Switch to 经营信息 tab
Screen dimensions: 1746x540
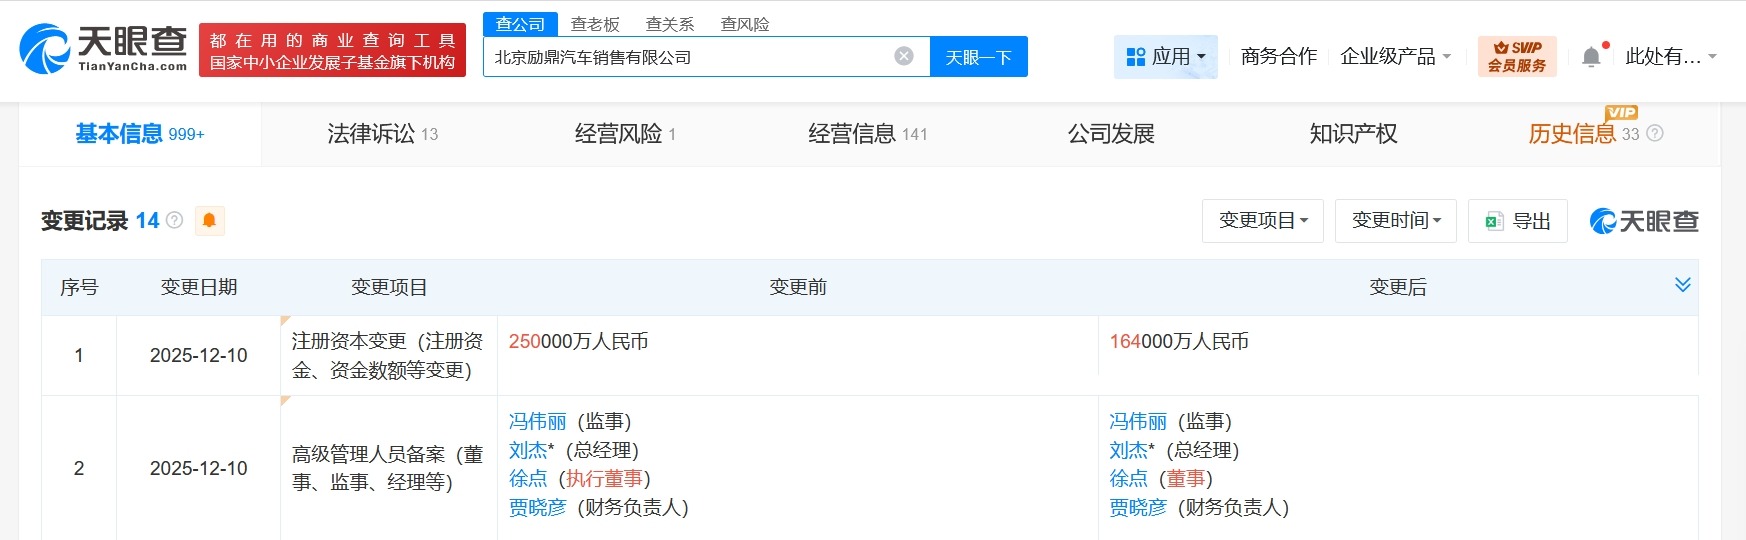pyautogui.click(x=868, y=134)
